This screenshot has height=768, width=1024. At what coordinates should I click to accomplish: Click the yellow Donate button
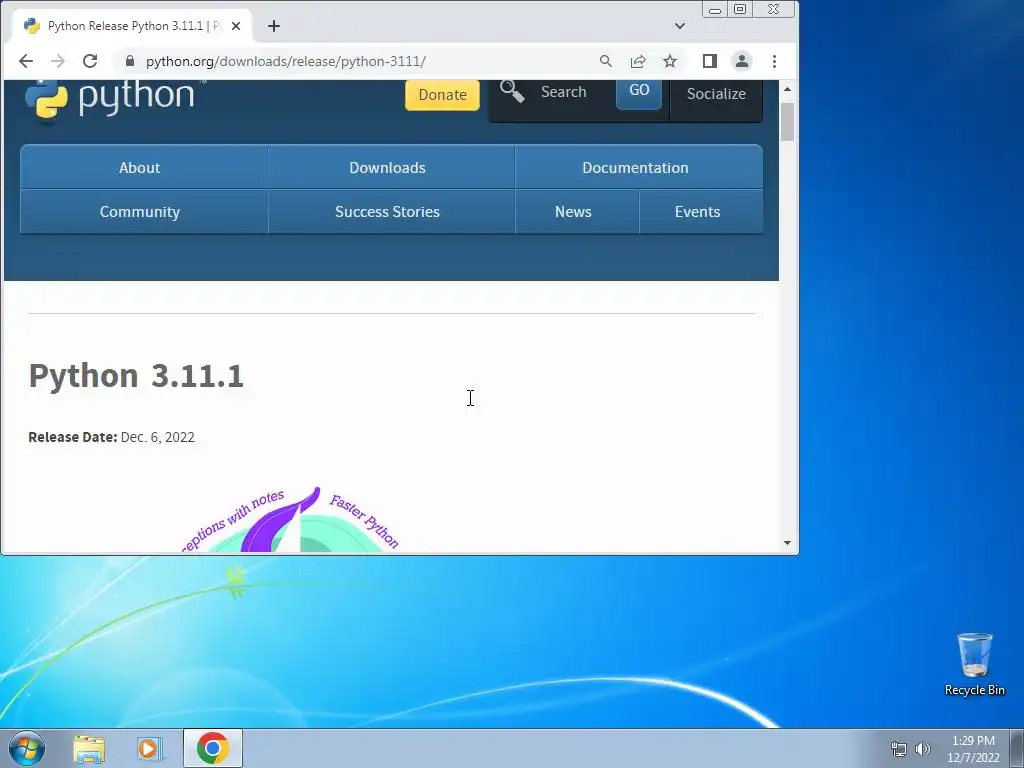pyautogui.click(x=442, y=95)
